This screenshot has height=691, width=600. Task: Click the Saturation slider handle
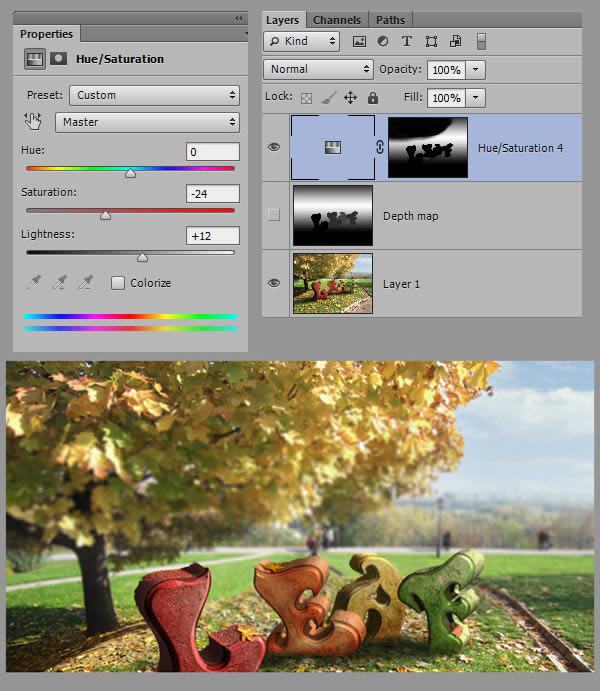105,214
